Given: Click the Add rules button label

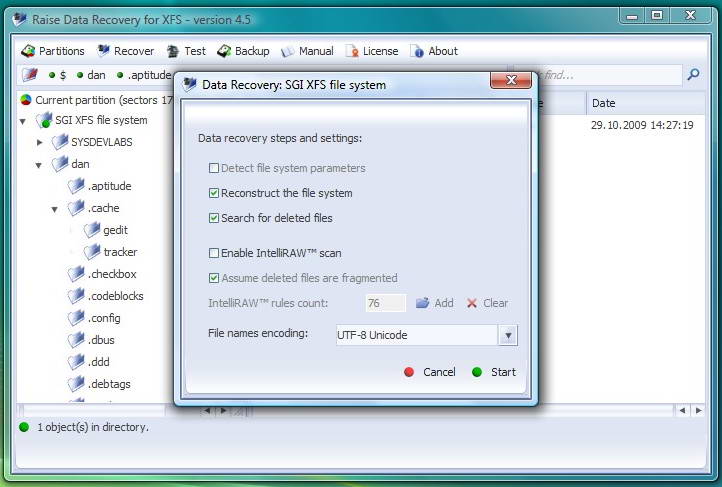Looking at the screenshot, I should (x=444, y=303).
